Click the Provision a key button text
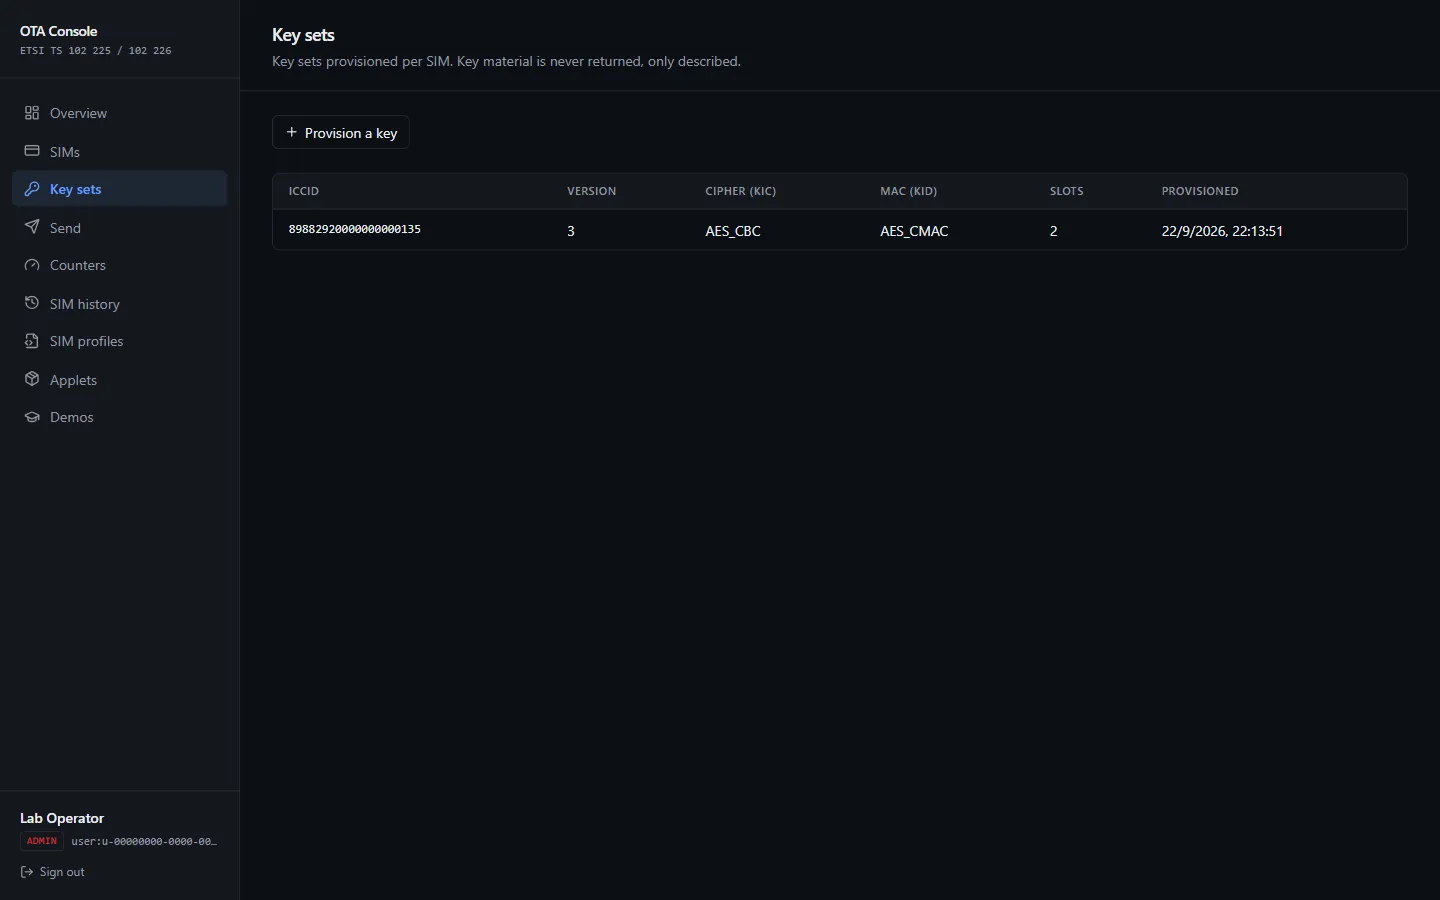 coord(351,133)
